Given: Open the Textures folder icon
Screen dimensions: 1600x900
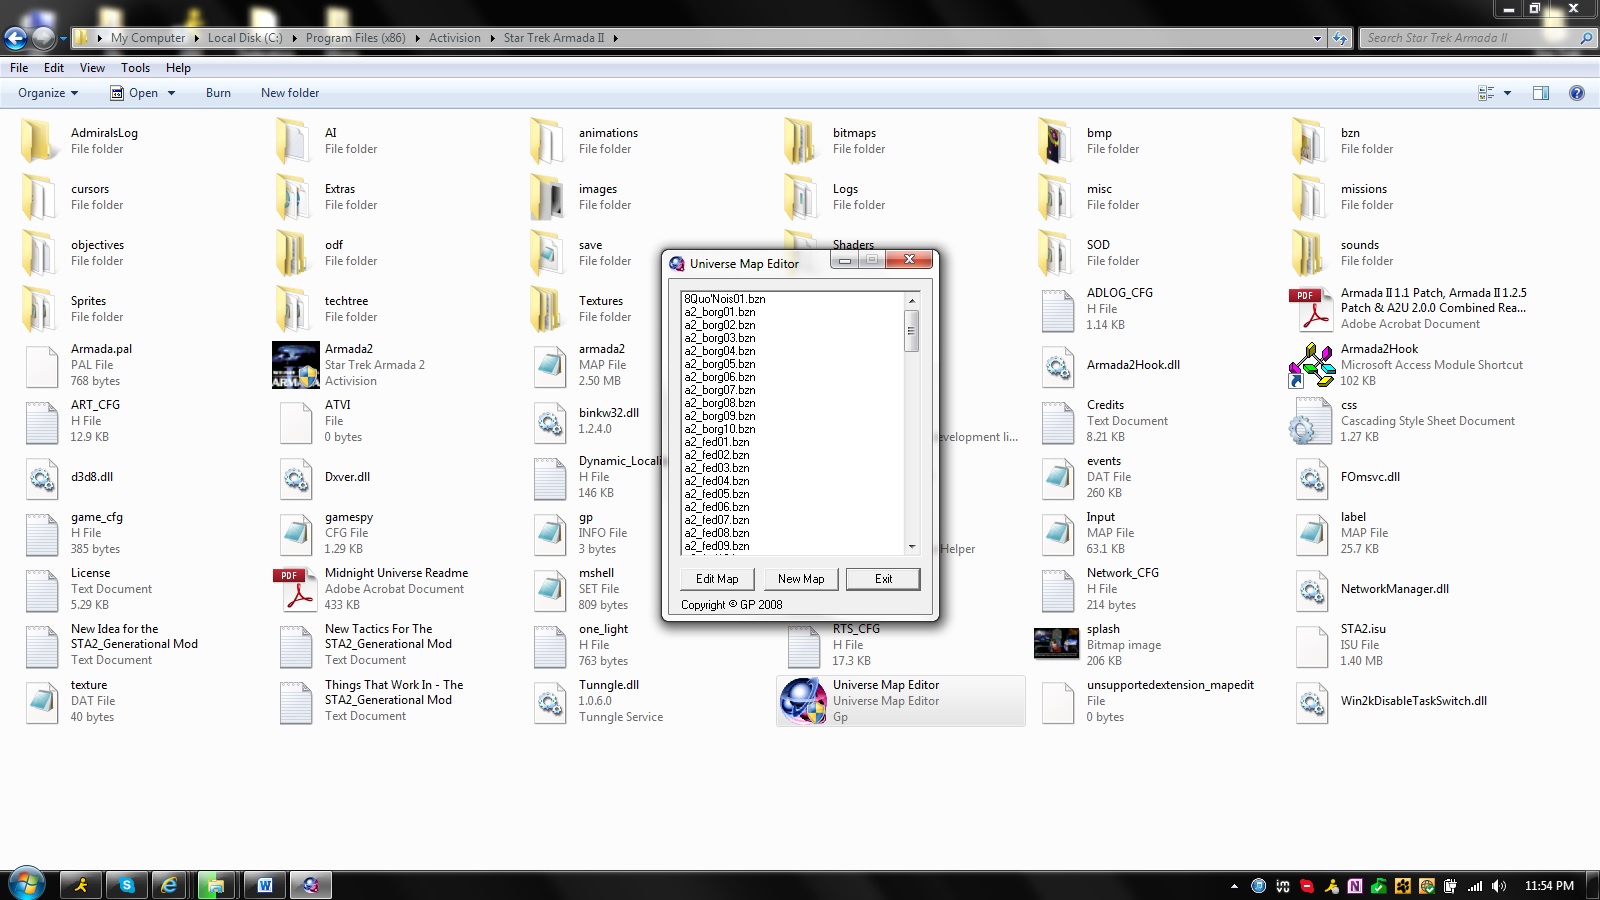Looking at the screenshot, I should [549, 309].
